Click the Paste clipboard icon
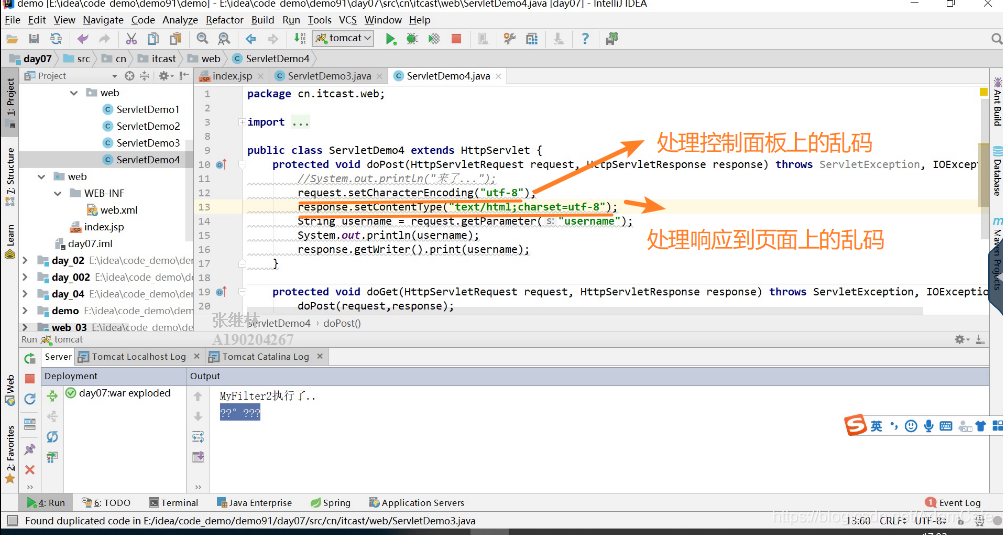Image resolution: width=1003 pixels, height=535 pixels. click(x=175, y=39)
